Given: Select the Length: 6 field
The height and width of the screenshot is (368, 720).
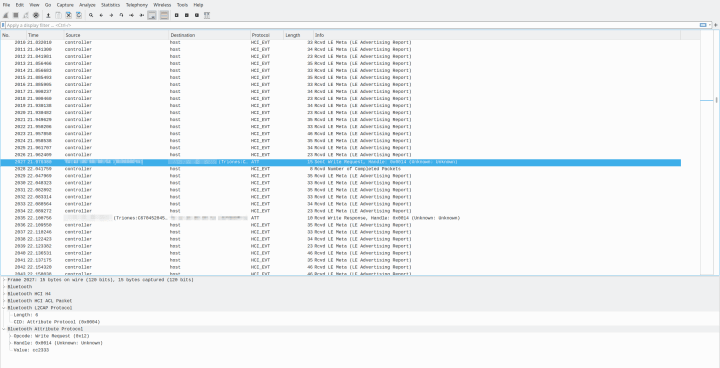Looking at the screenshot, I should pyautogui.click(x=26, y=315).
